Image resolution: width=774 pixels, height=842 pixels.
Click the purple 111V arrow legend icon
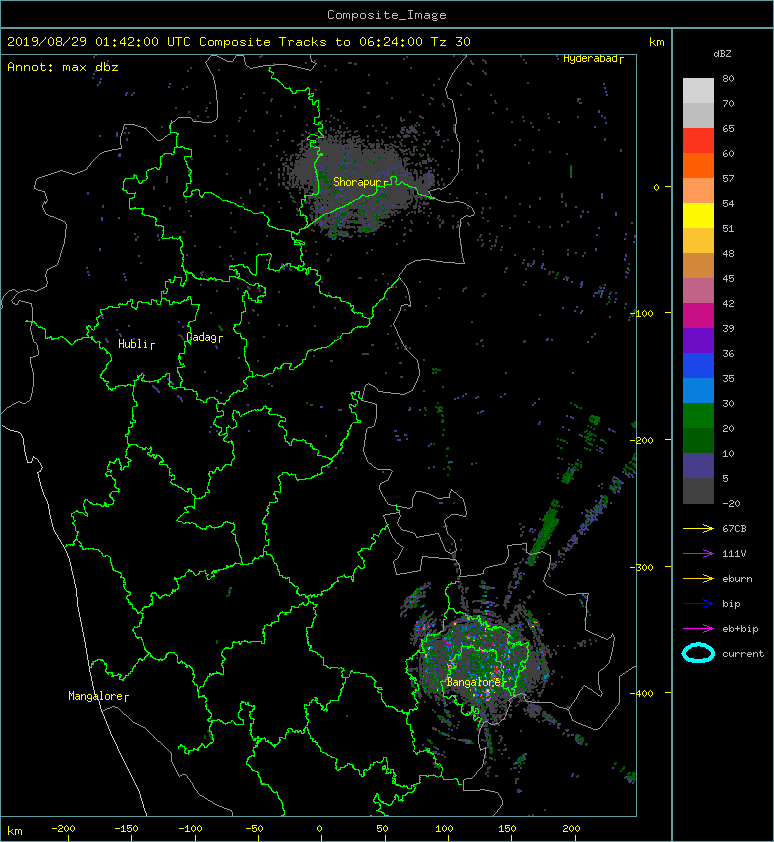tap(698, 554)
